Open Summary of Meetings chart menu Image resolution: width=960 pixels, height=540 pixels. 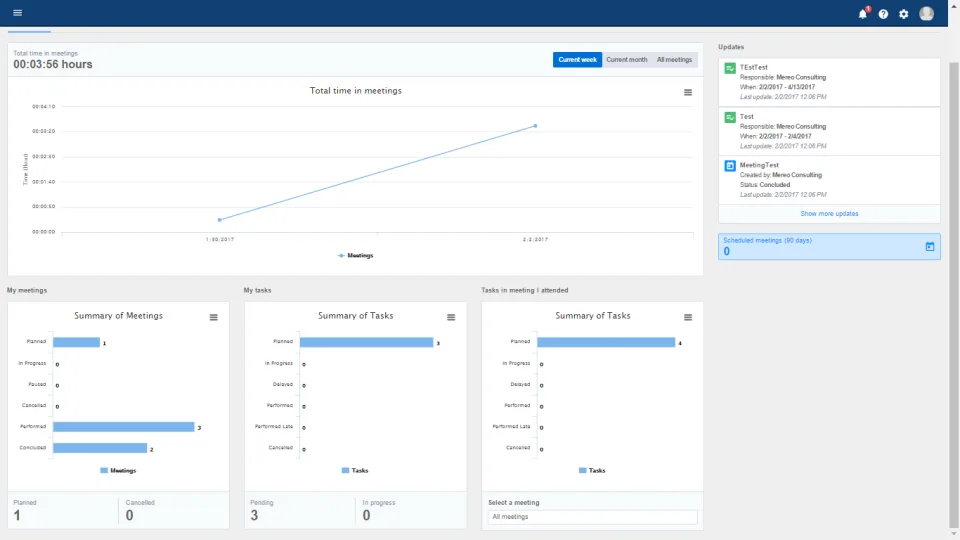click(214, 317)
